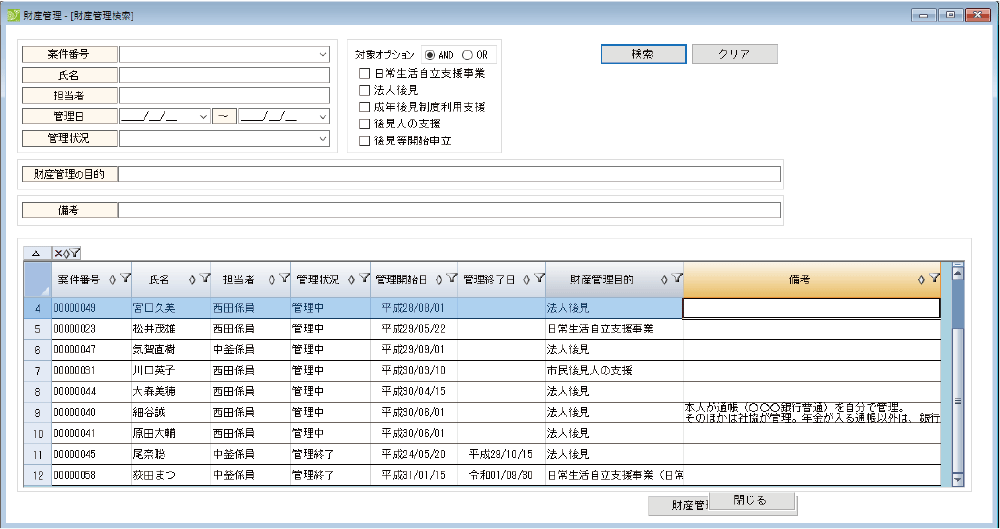Expand the 案件番号 dropdown
This screenshot has height=529, width=1000.
point(323,54)
